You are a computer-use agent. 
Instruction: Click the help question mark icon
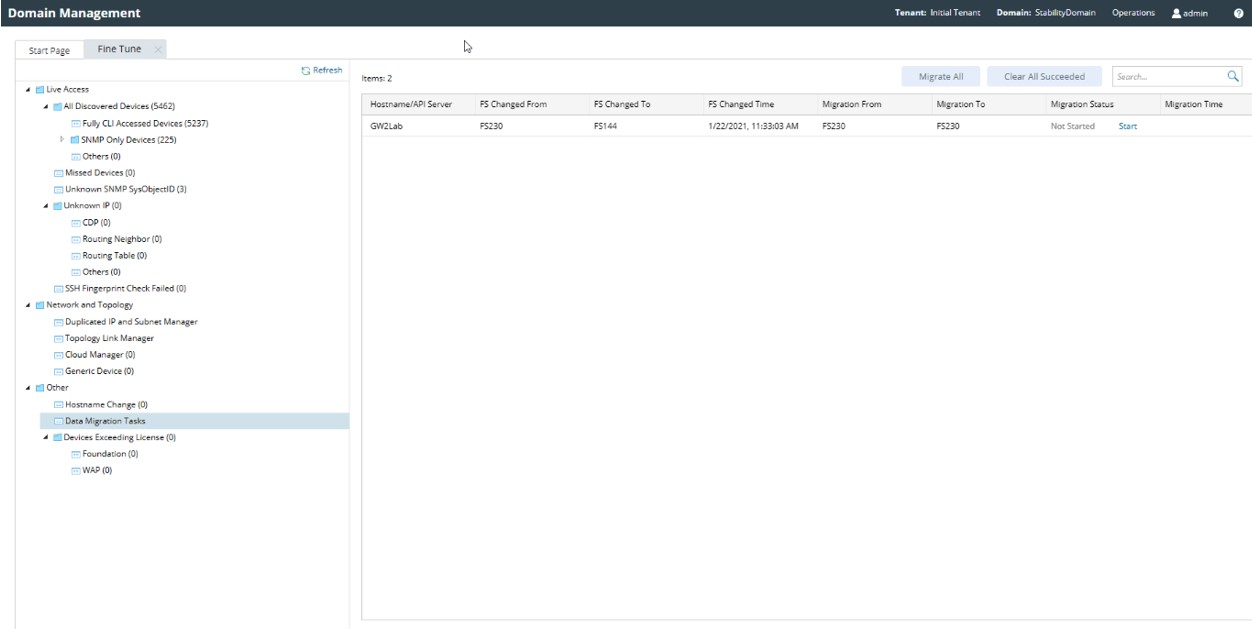click(1238, 13)
